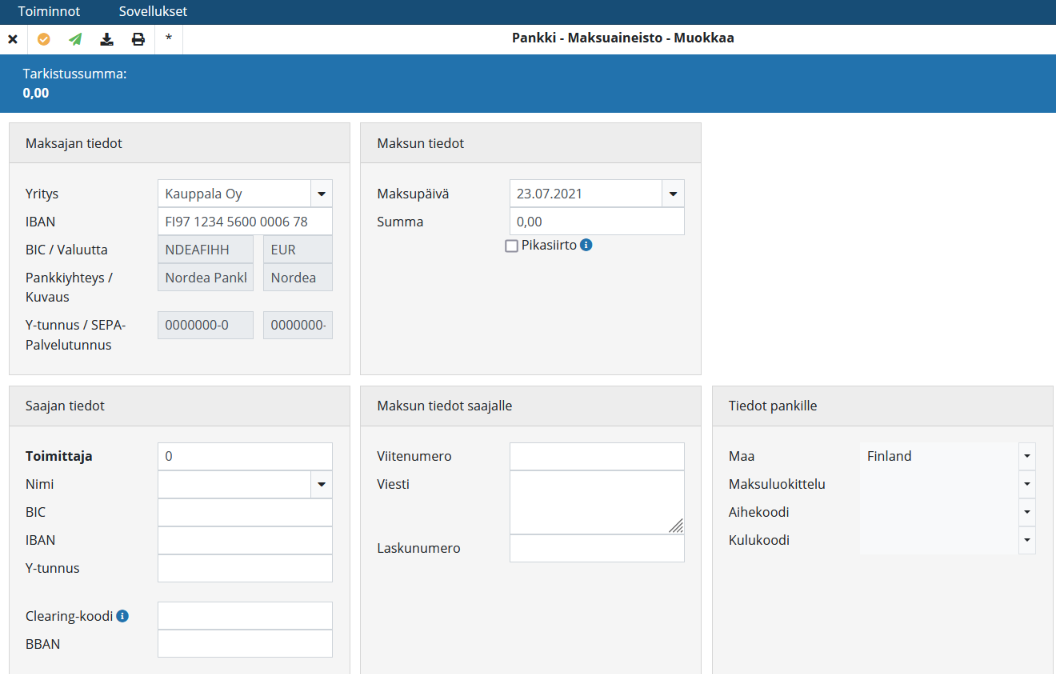The width and height of the screenshot is (1056, 674).
Task: Click the asterisk icon in the toolbar
Action: pyautogui.click(x=169, y=39)
